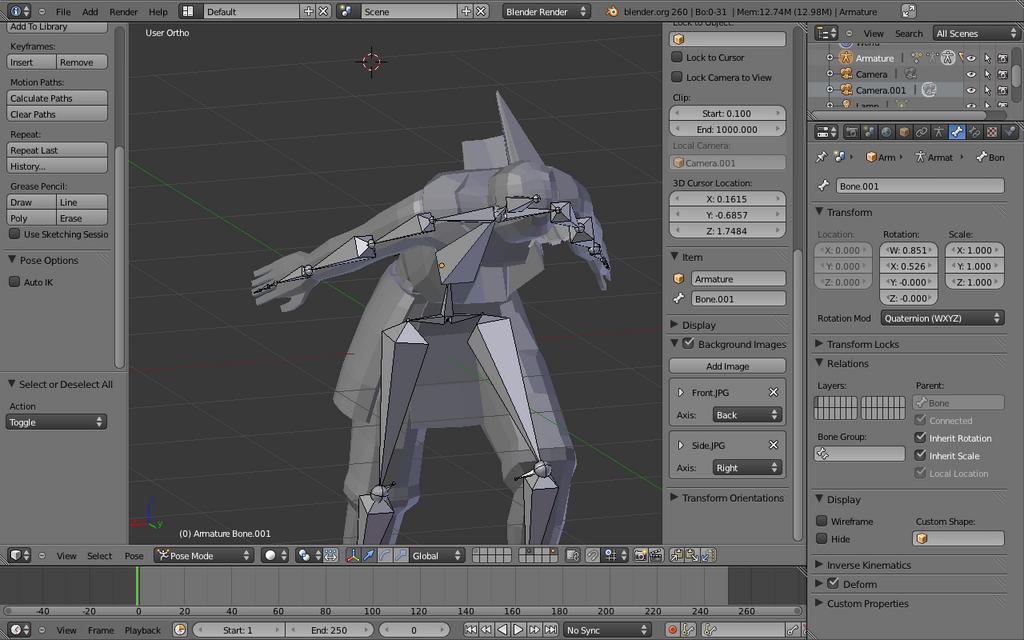
Task: Open the Object properties tab (cube icon)
Action: coord(904,131)
